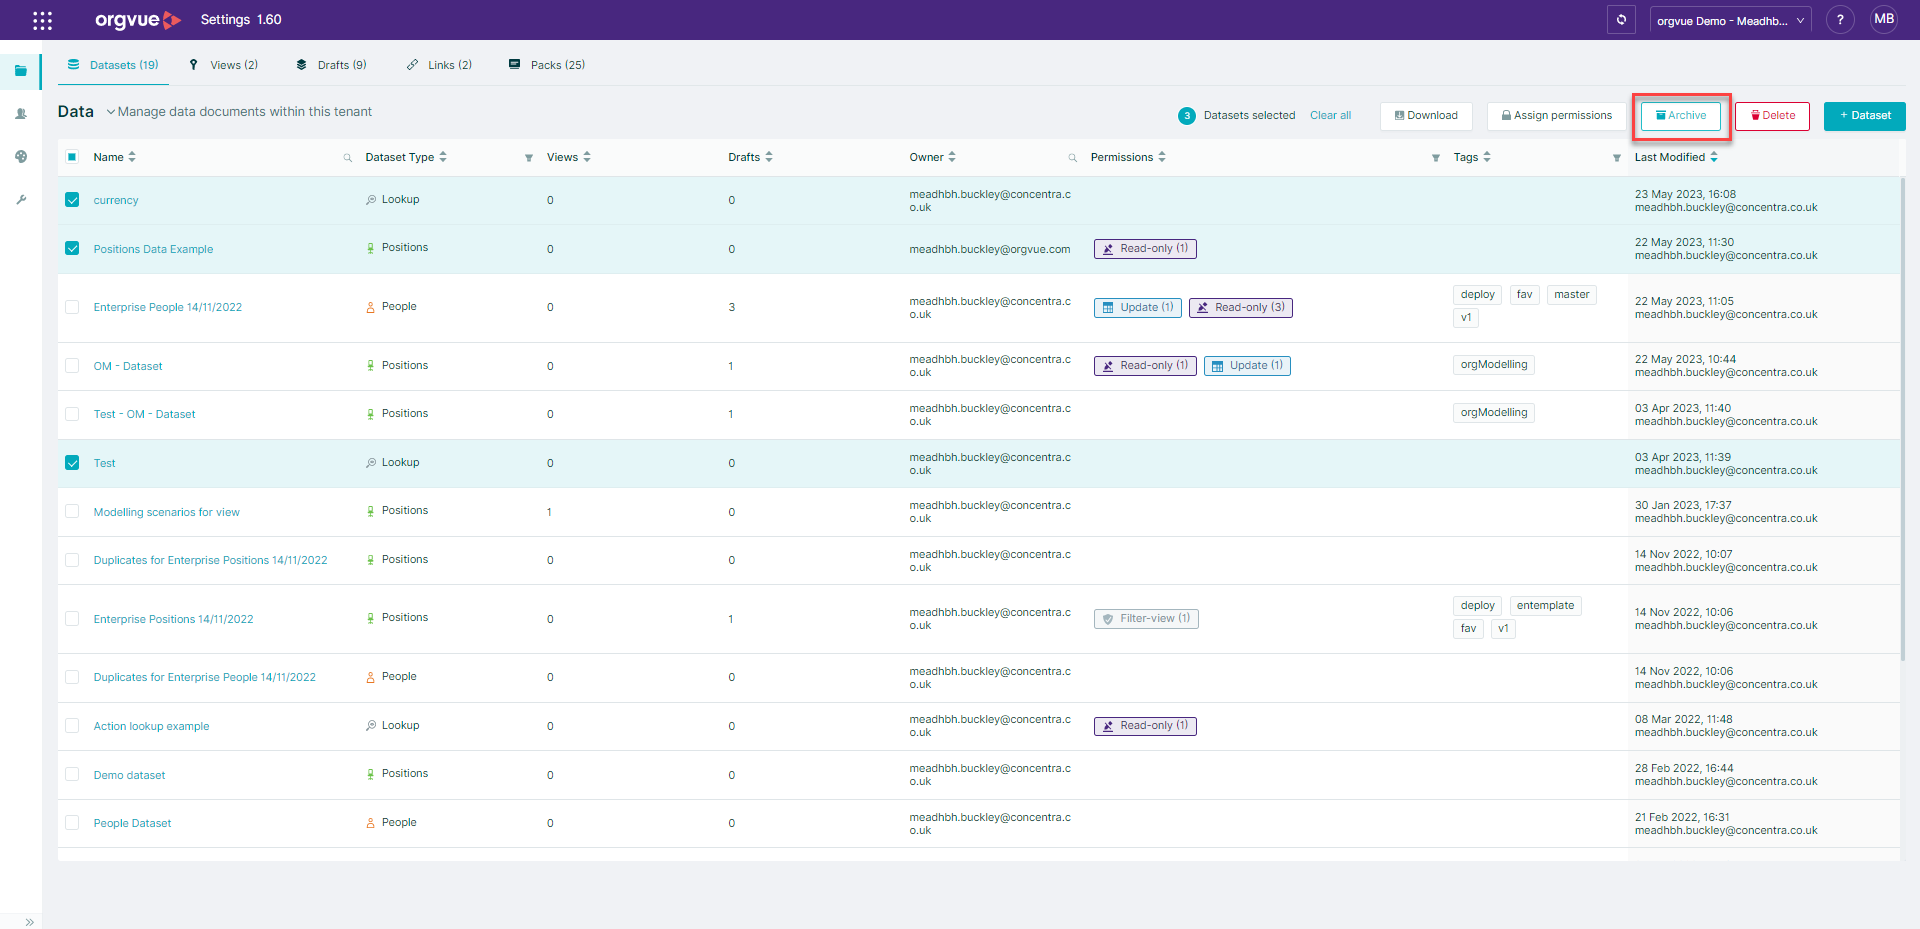1920x929 pixels.
Task: Toggle the select-all header checkbox
Action: [72, 157]
